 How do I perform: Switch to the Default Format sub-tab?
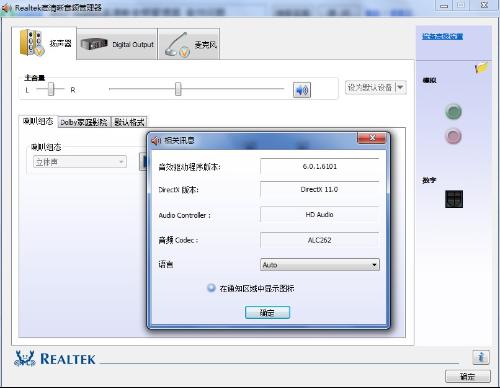pos(129,122)
